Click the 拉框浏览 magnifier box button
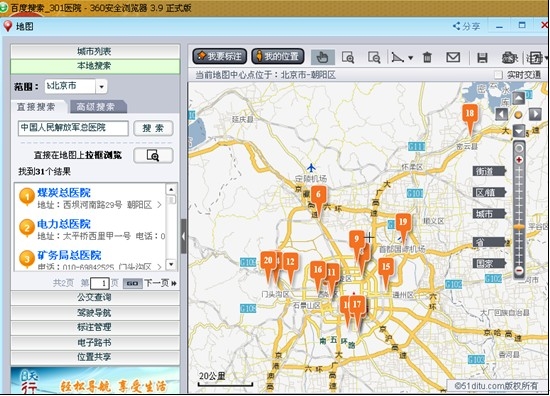 [x=153, y=155]
